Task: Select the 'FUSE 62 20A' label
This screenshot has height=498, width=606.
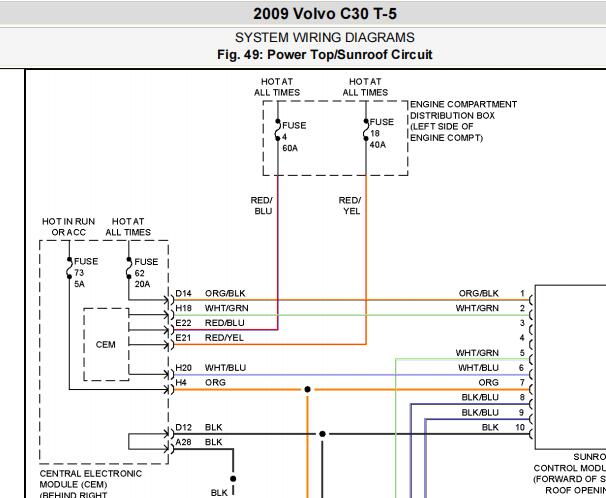Action: coord(146,273)
